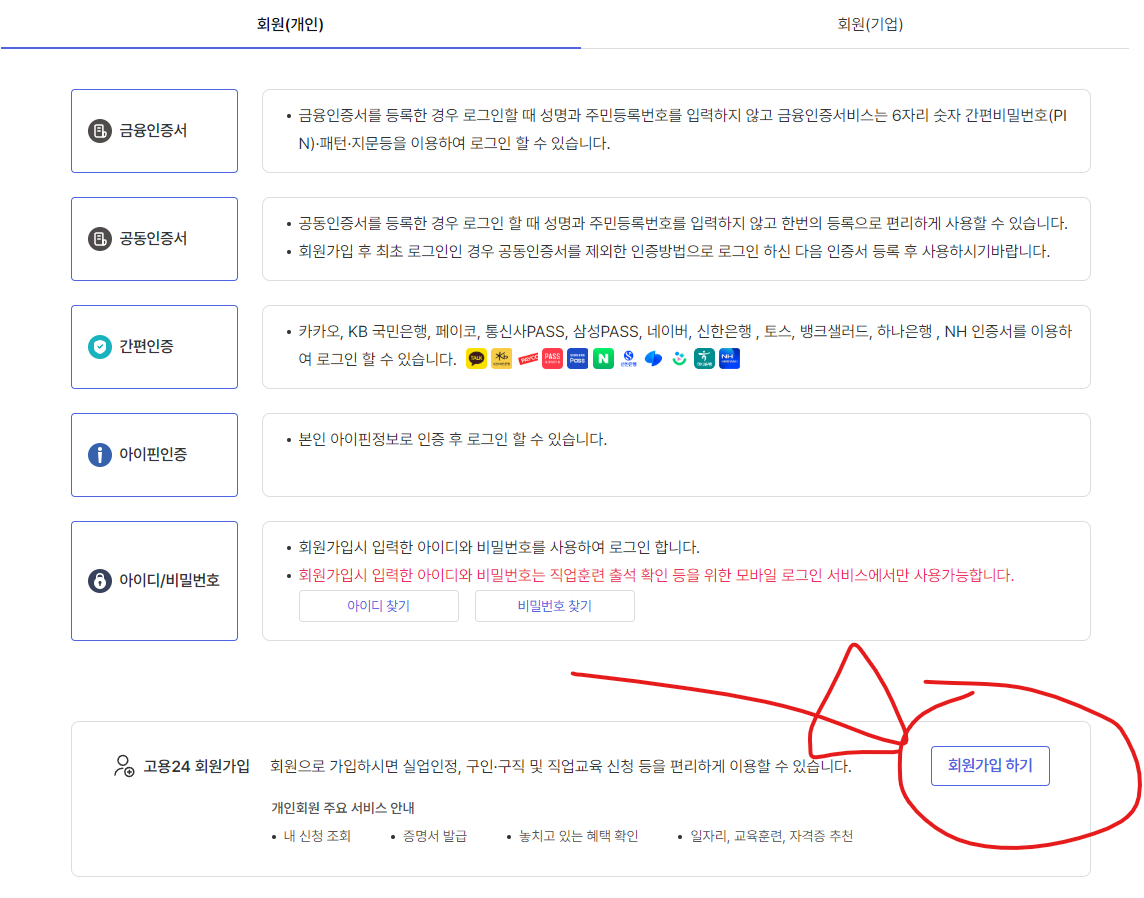Click the PAYCO icon
Screen dimensions: 1144x898
coord(527,359)
